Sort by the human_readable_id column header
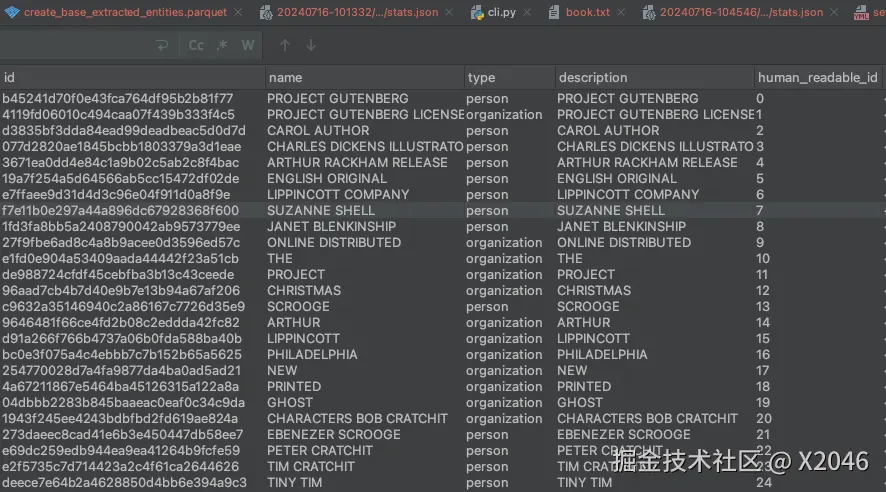This screenshot has width=886, height=492. 818,77
